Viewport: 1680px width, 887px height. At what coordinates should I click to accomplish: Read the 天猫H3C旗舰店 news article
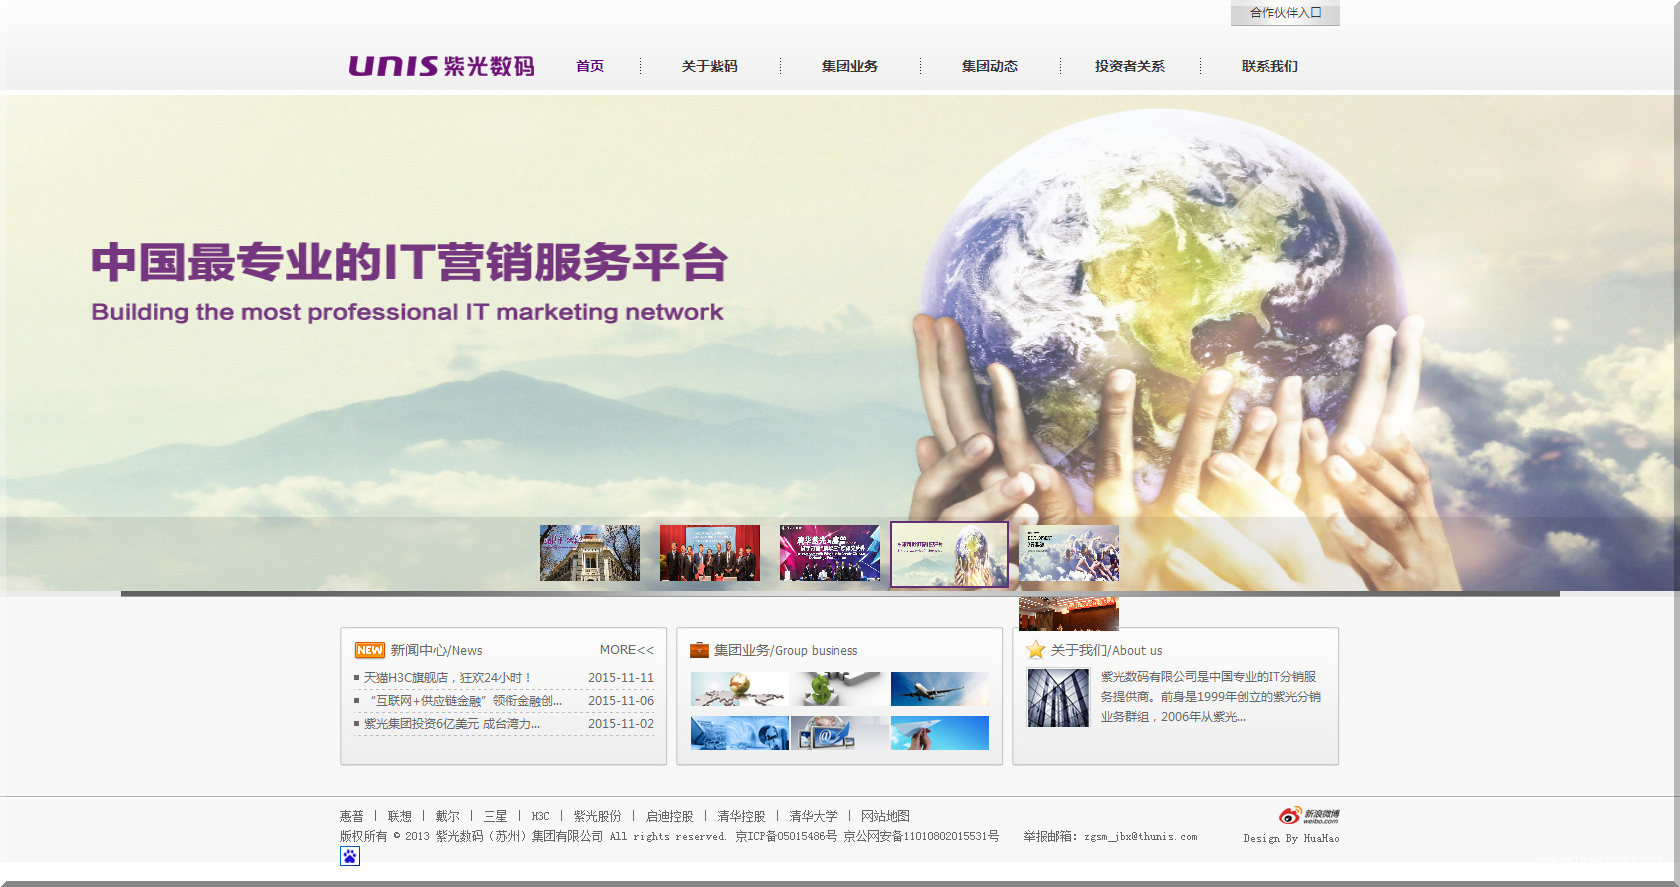tap(447, 678)
